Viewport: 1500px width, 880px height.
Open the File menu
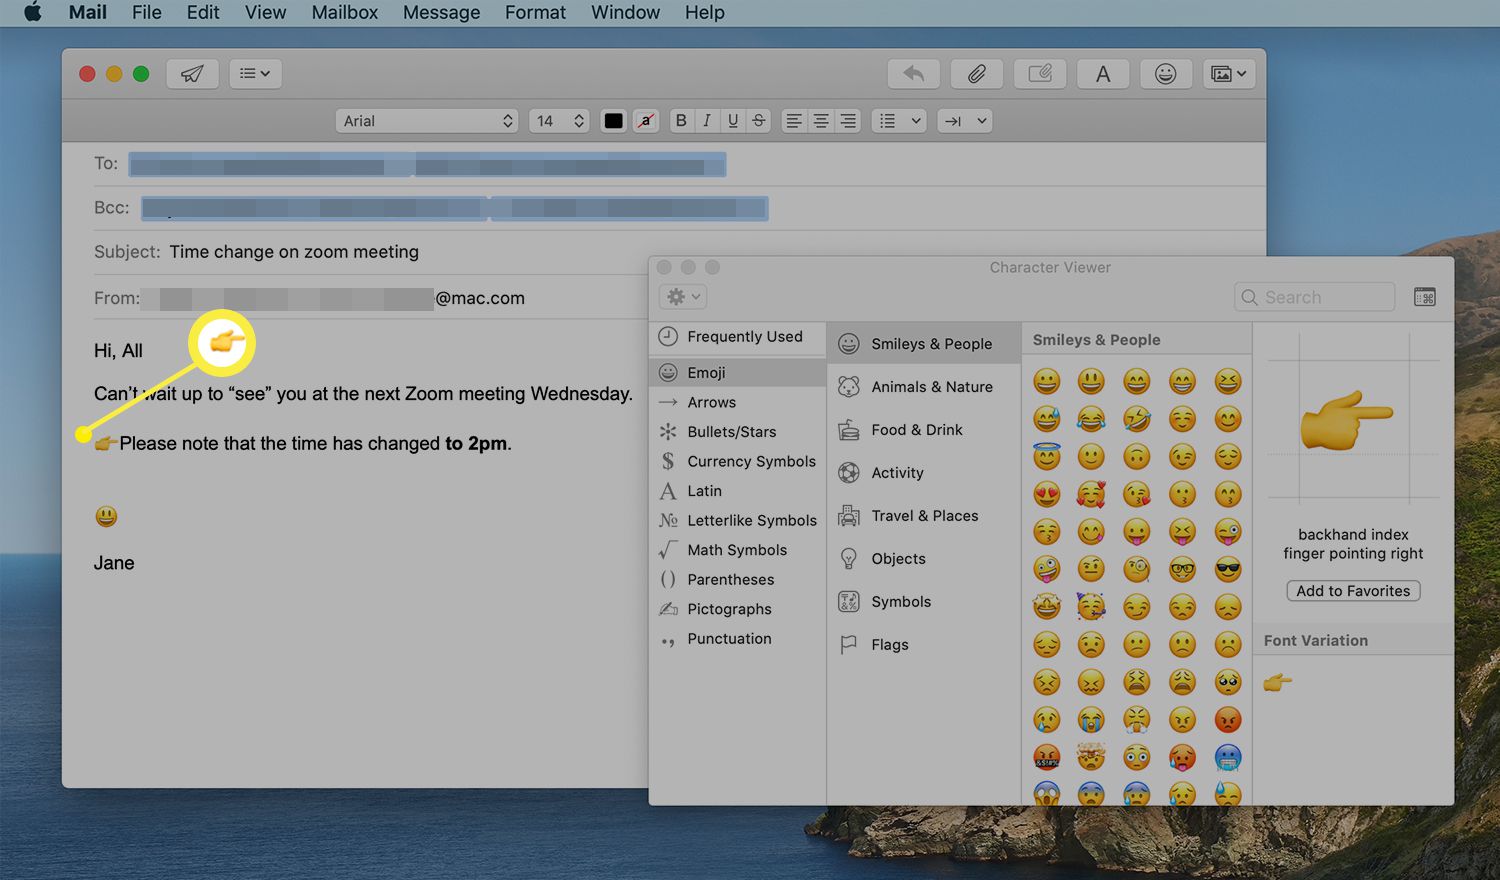(x=147, y=12)
